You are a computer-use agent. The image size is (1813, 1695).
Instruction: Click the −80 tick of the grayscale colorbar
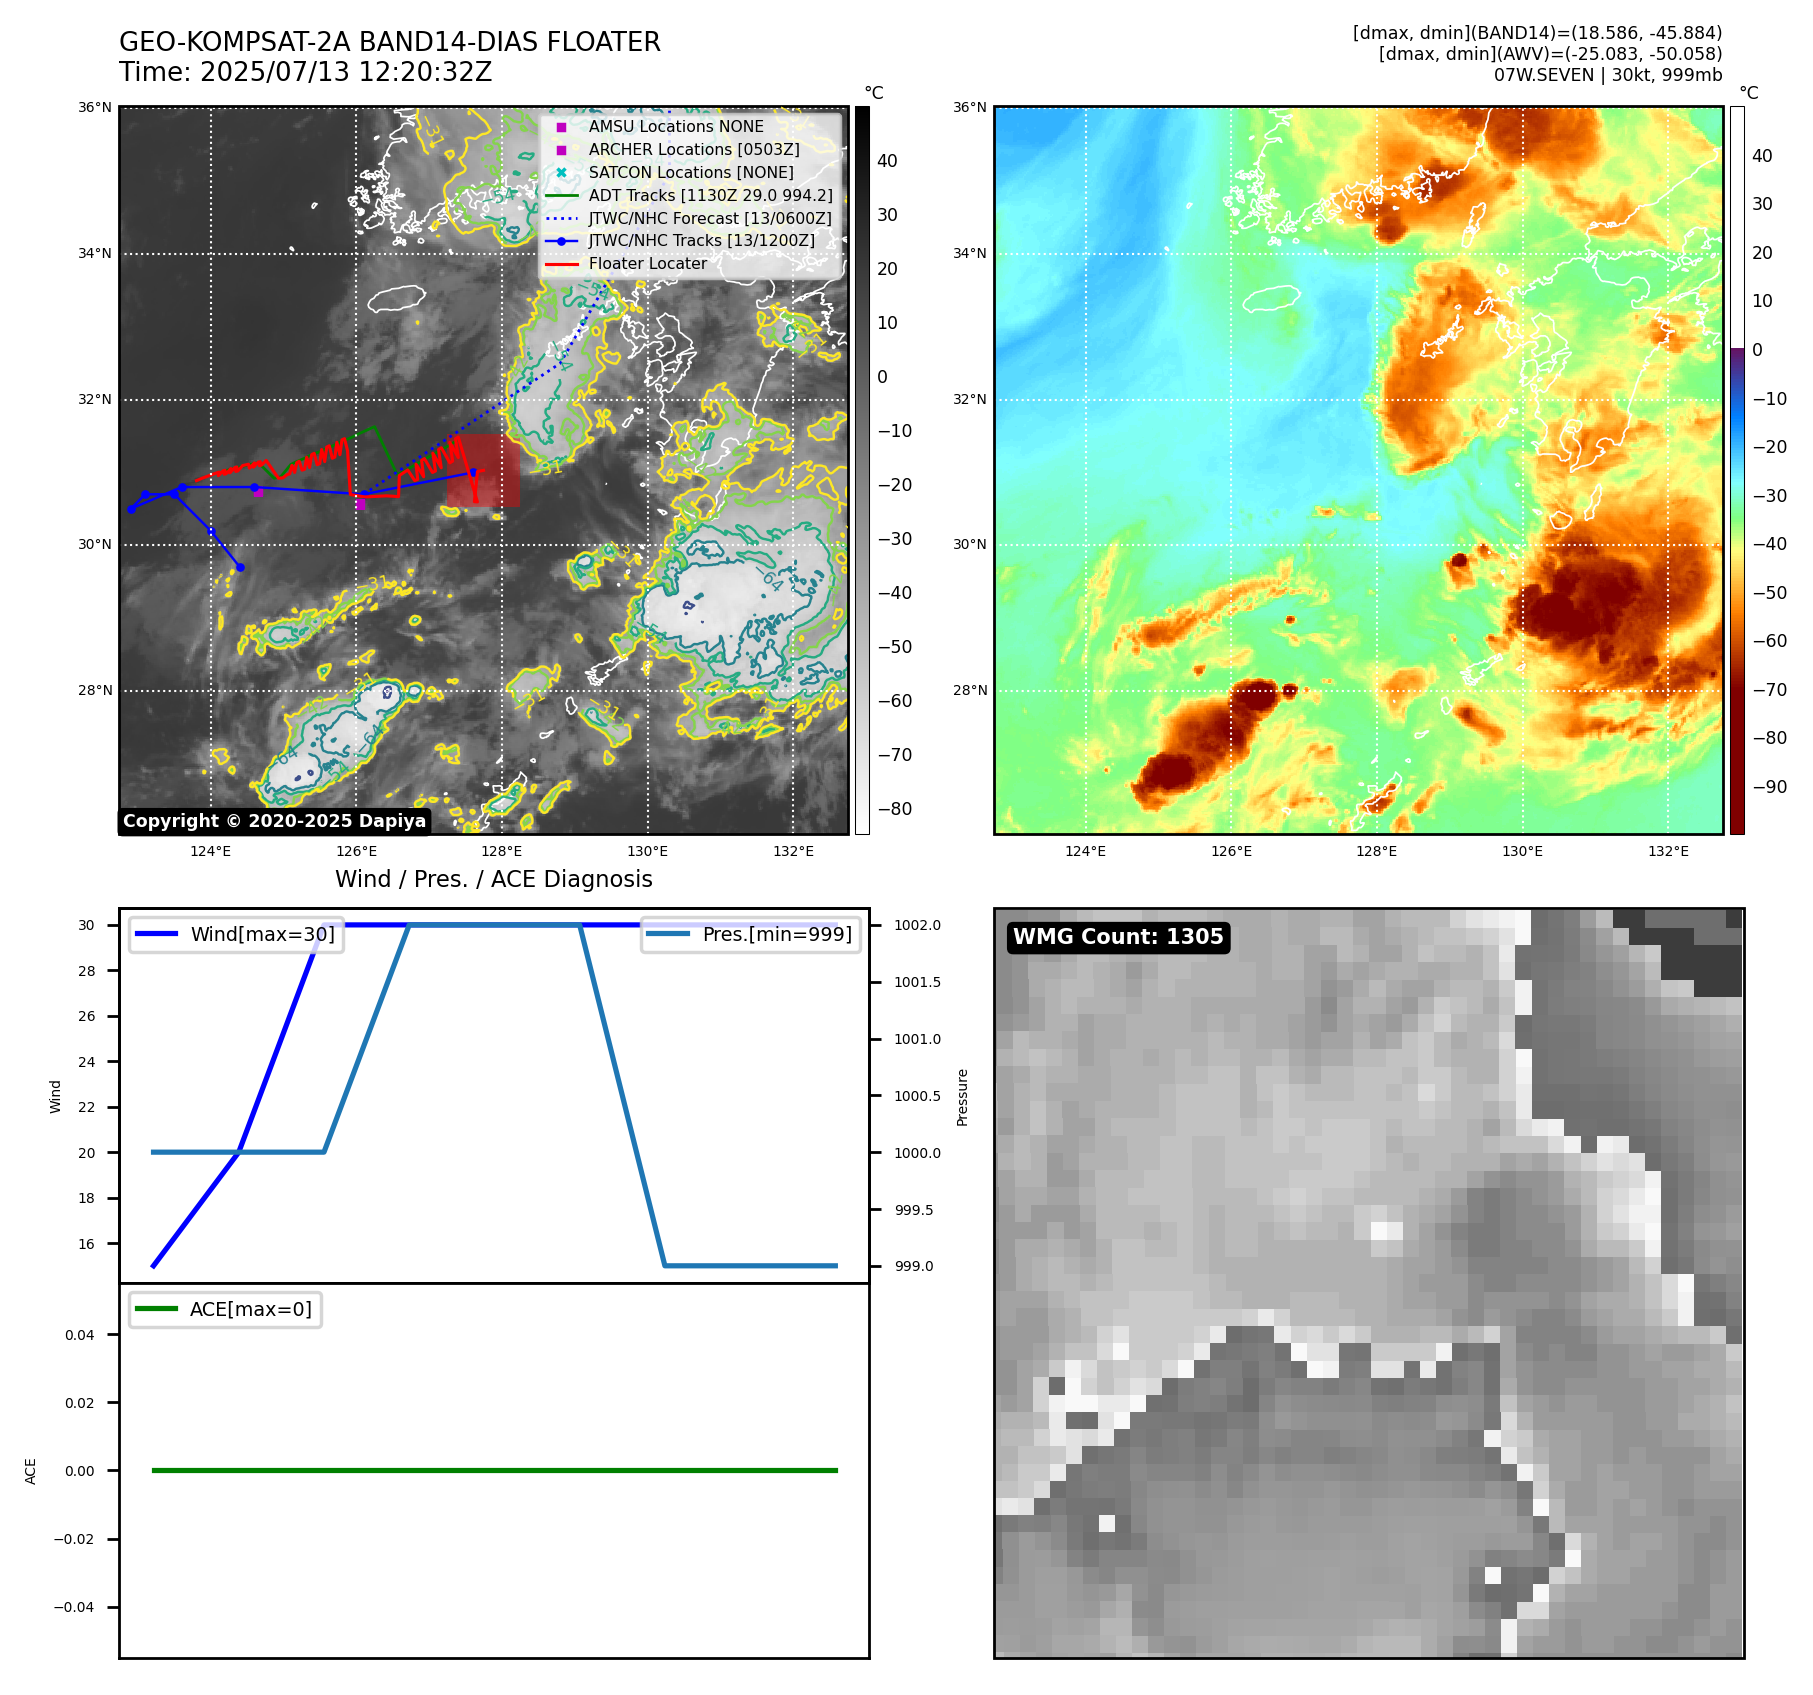click(895, 809)
